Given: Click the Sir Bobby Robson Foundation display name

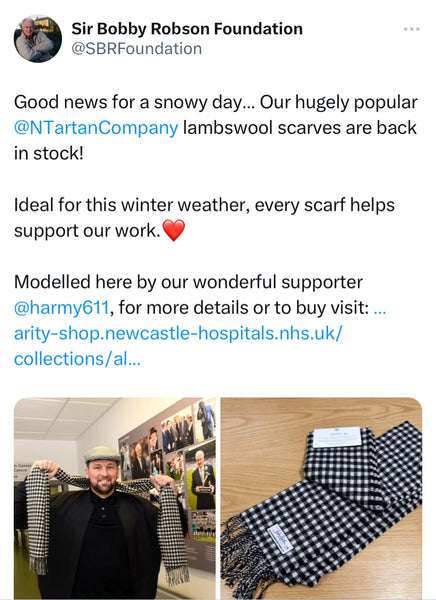Looking at the screenshot, I should coord(187,29).
